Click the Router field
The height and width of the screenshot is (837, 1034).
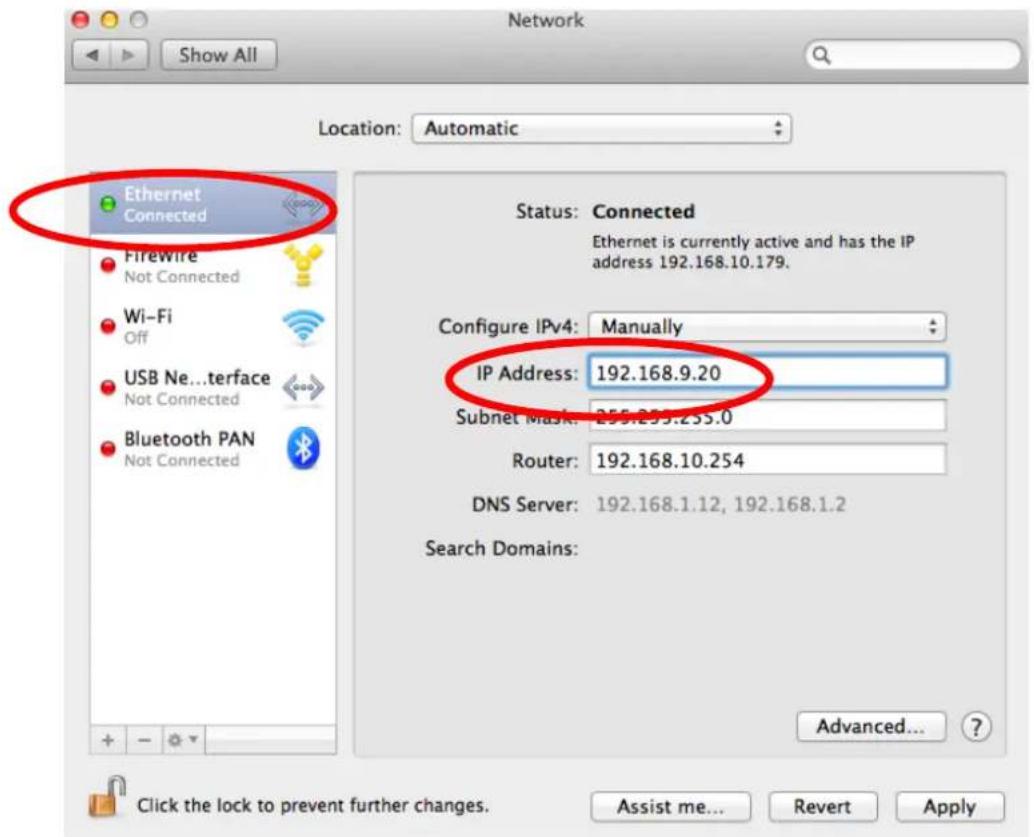click(x=768, y=460)
